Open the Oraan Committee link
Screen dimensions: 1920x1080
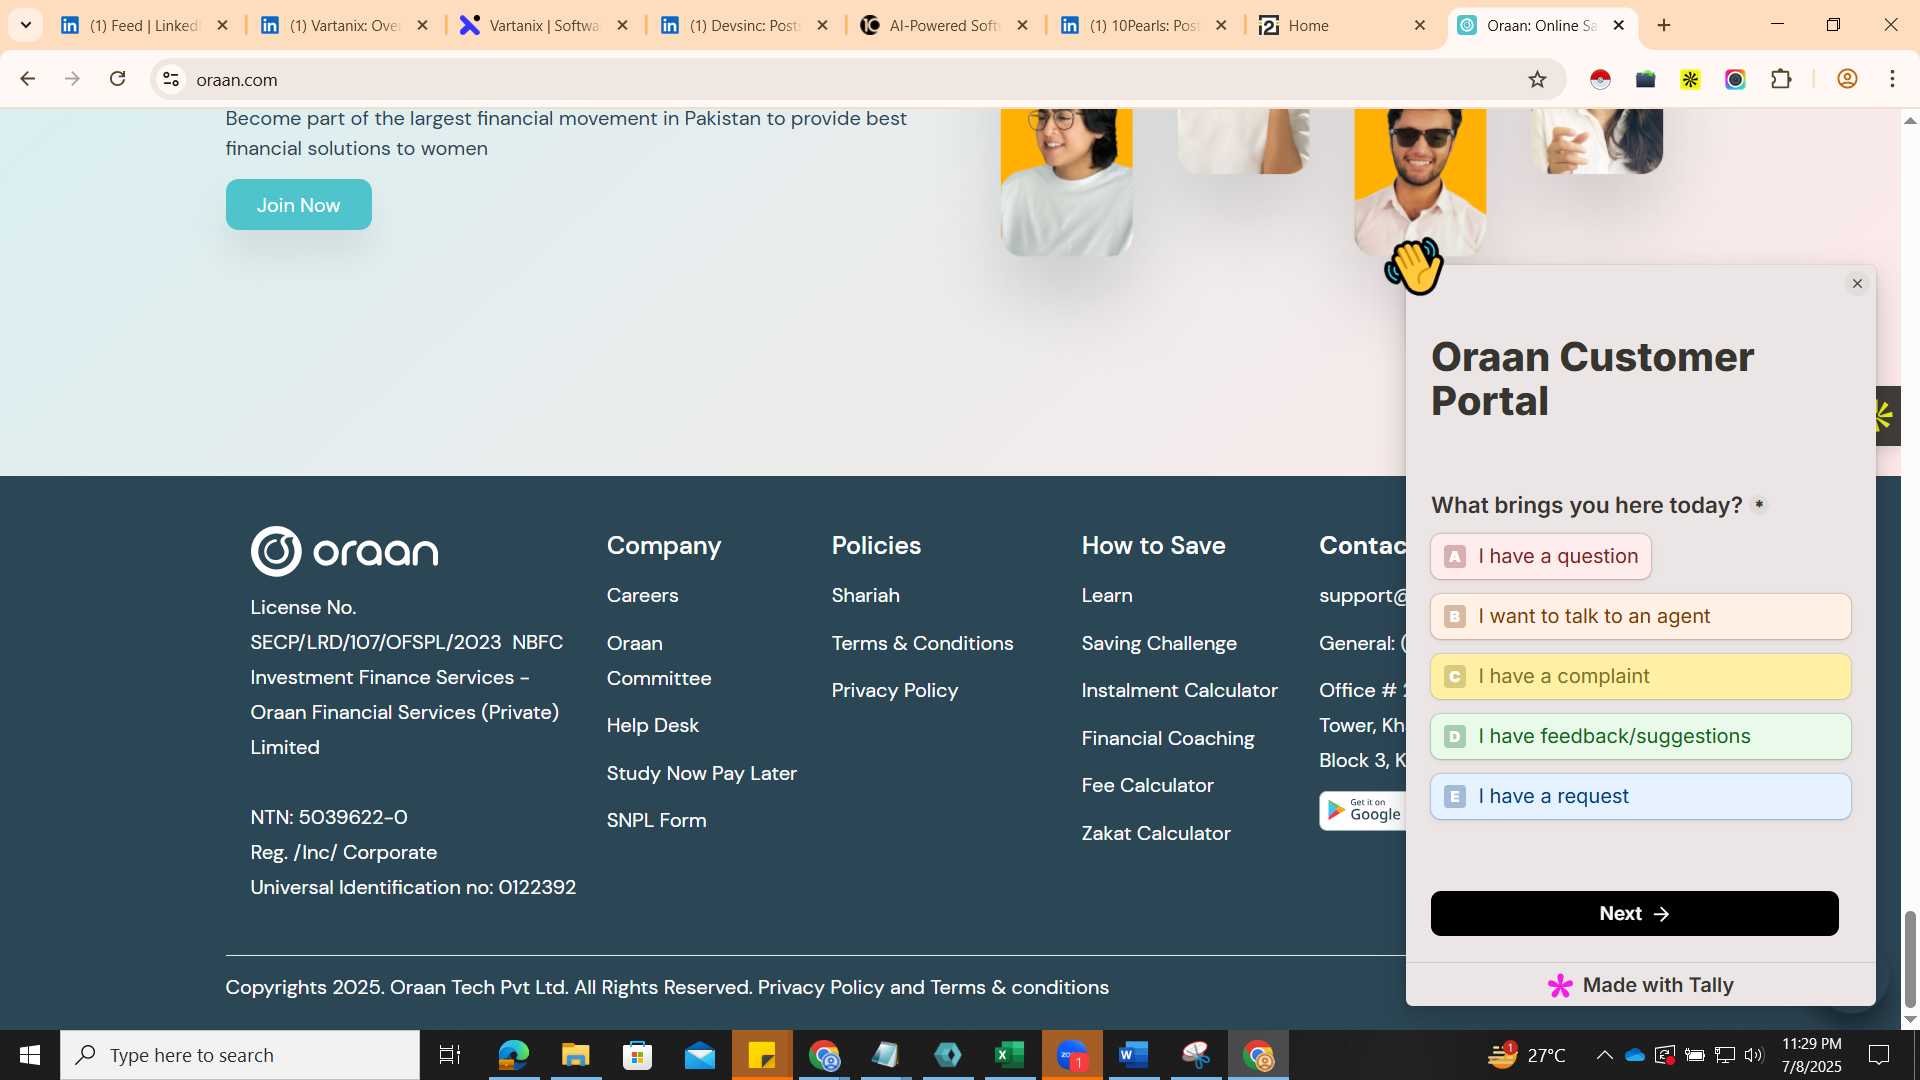click(659, 660)
